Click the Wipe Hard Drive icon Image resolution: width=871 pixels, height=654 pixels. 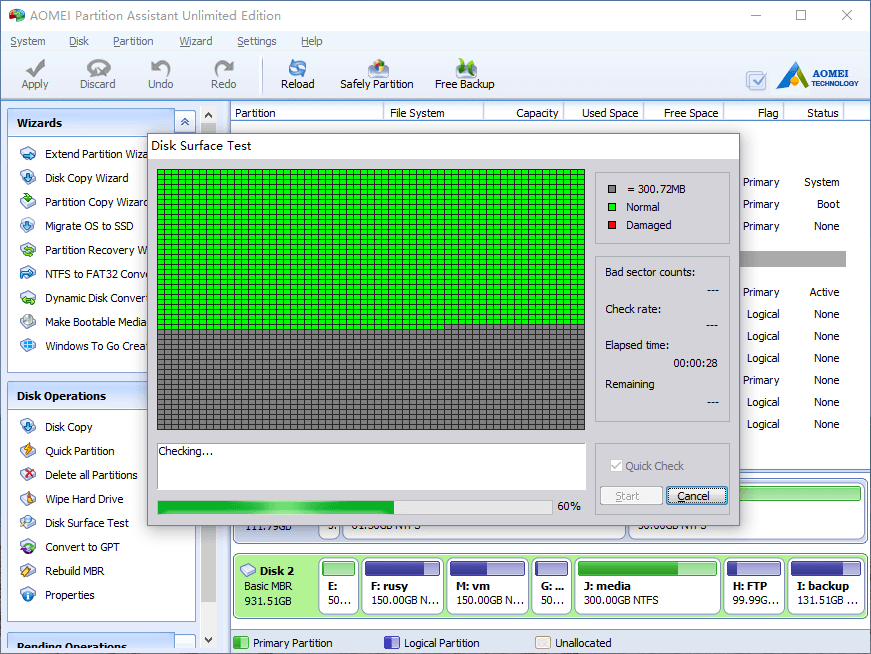(28, 499)
